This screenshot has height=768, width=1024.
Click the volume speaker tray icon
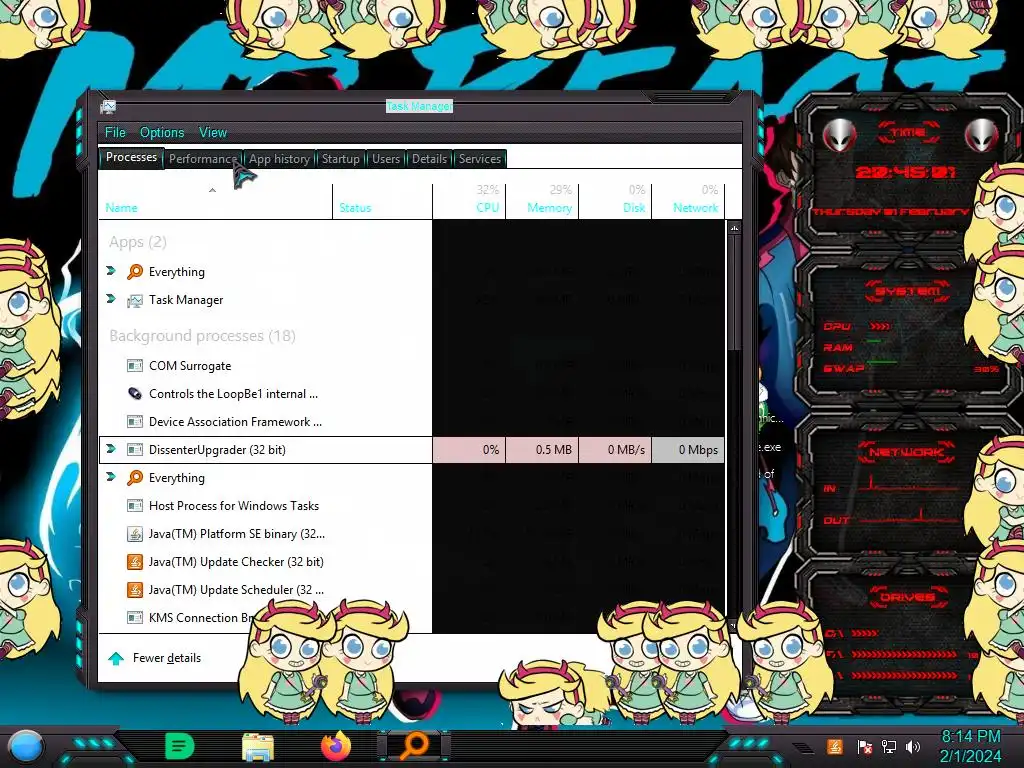point(913,747)
